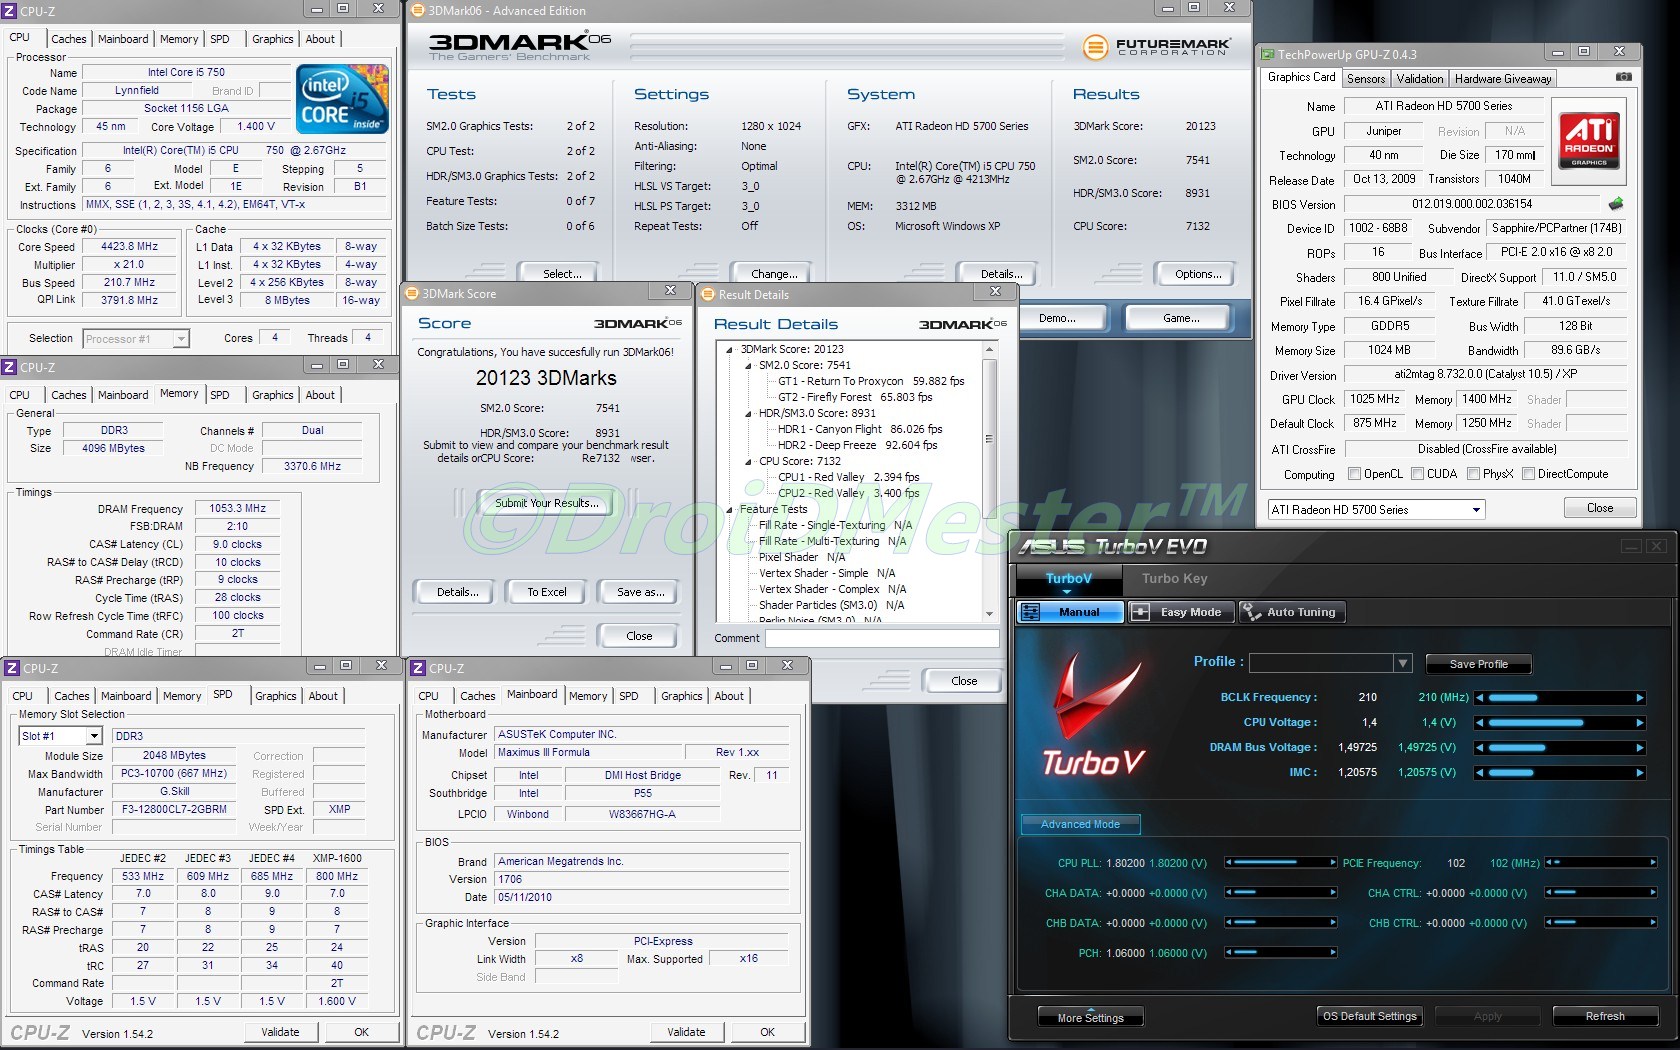Click the BCLK Frequency increase arrow
Viewport: 1680px width, 1050px height.
pos(1639,697)
